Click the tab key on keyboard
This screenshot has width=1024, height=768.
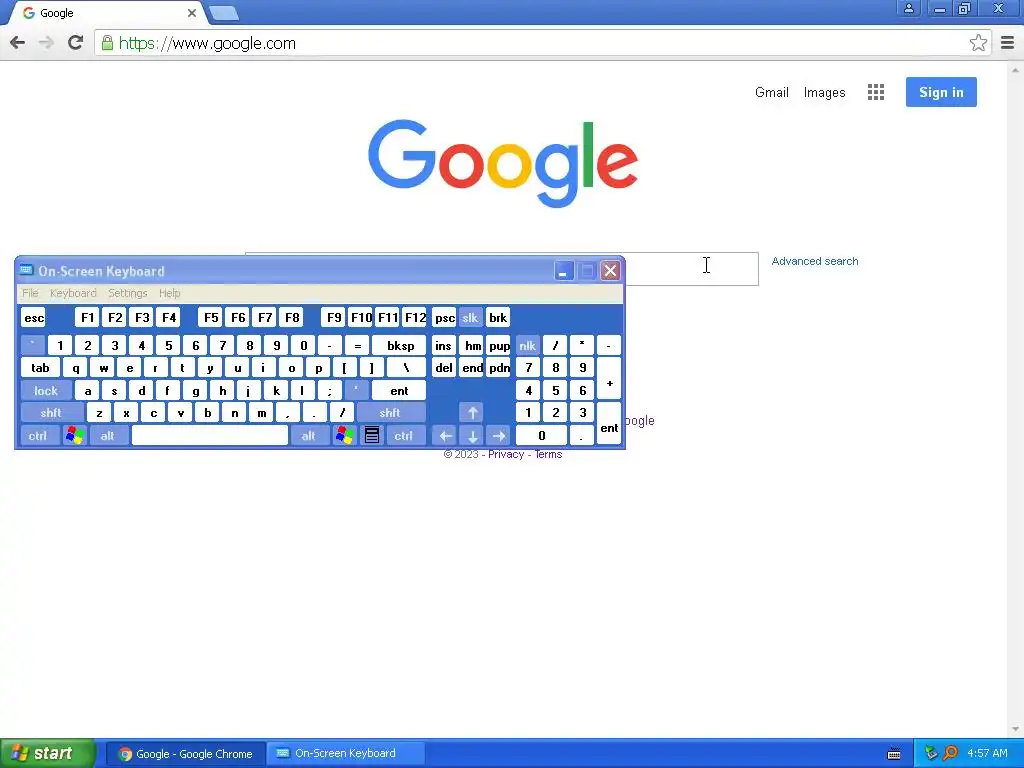pos(40,368)
